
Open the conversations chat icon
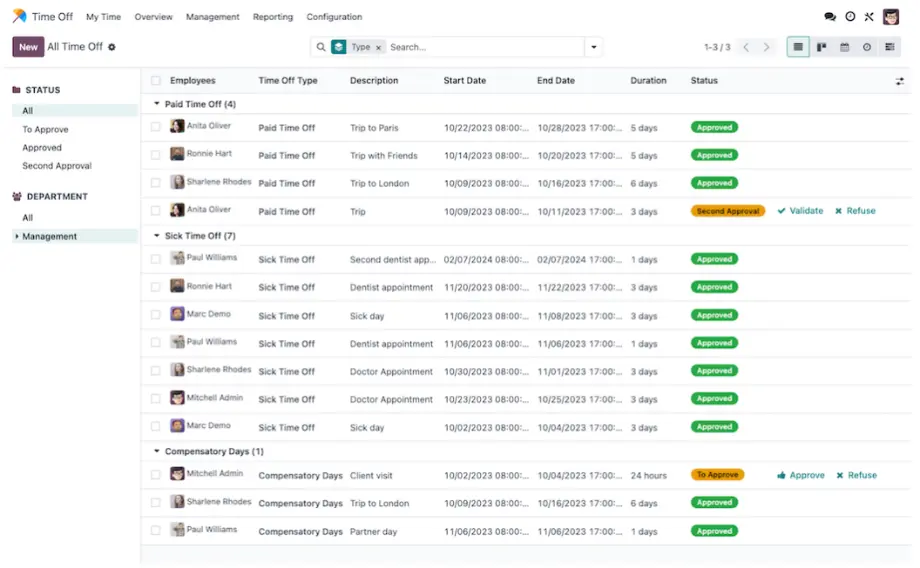coord(829,17)
